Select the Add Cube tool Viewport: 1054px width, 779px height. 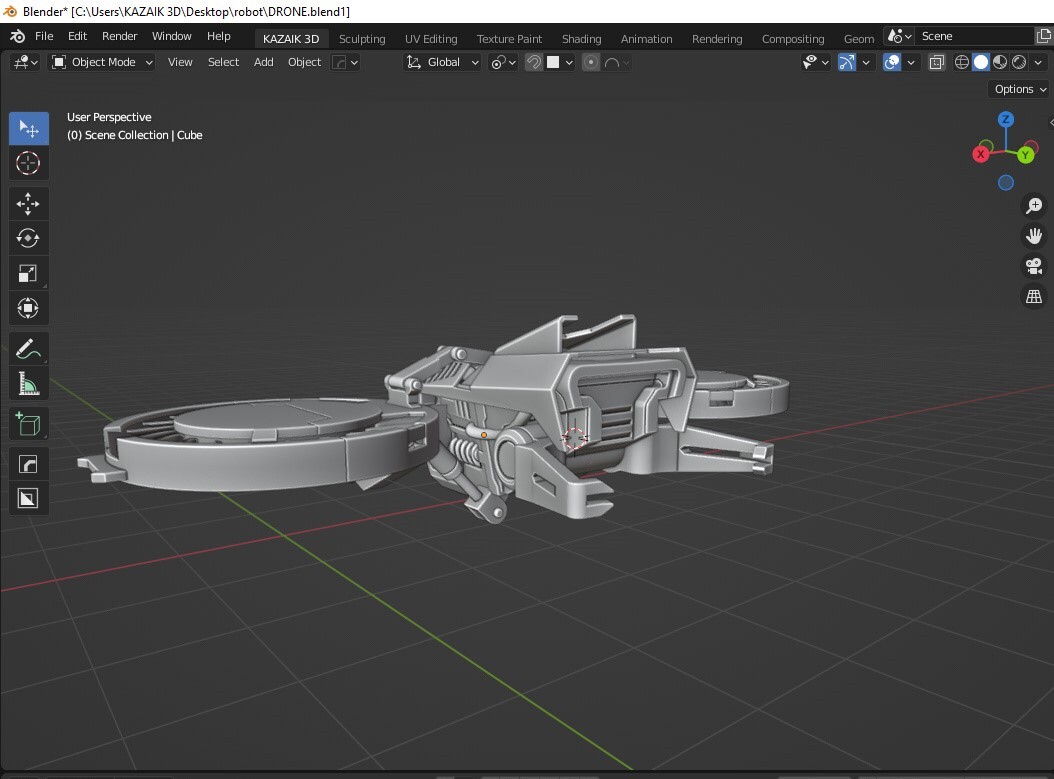(x=28, y=423)
